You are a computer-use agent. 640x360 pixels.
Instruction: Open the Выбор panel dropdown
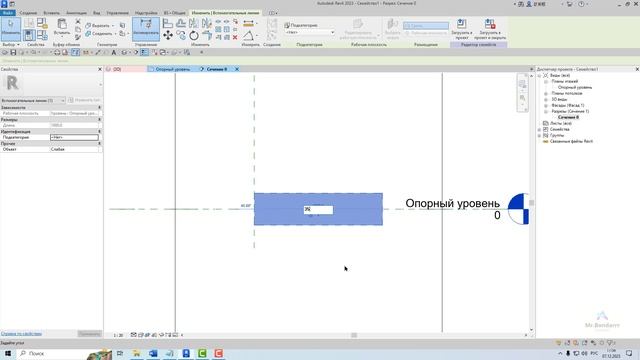[11, 44]
